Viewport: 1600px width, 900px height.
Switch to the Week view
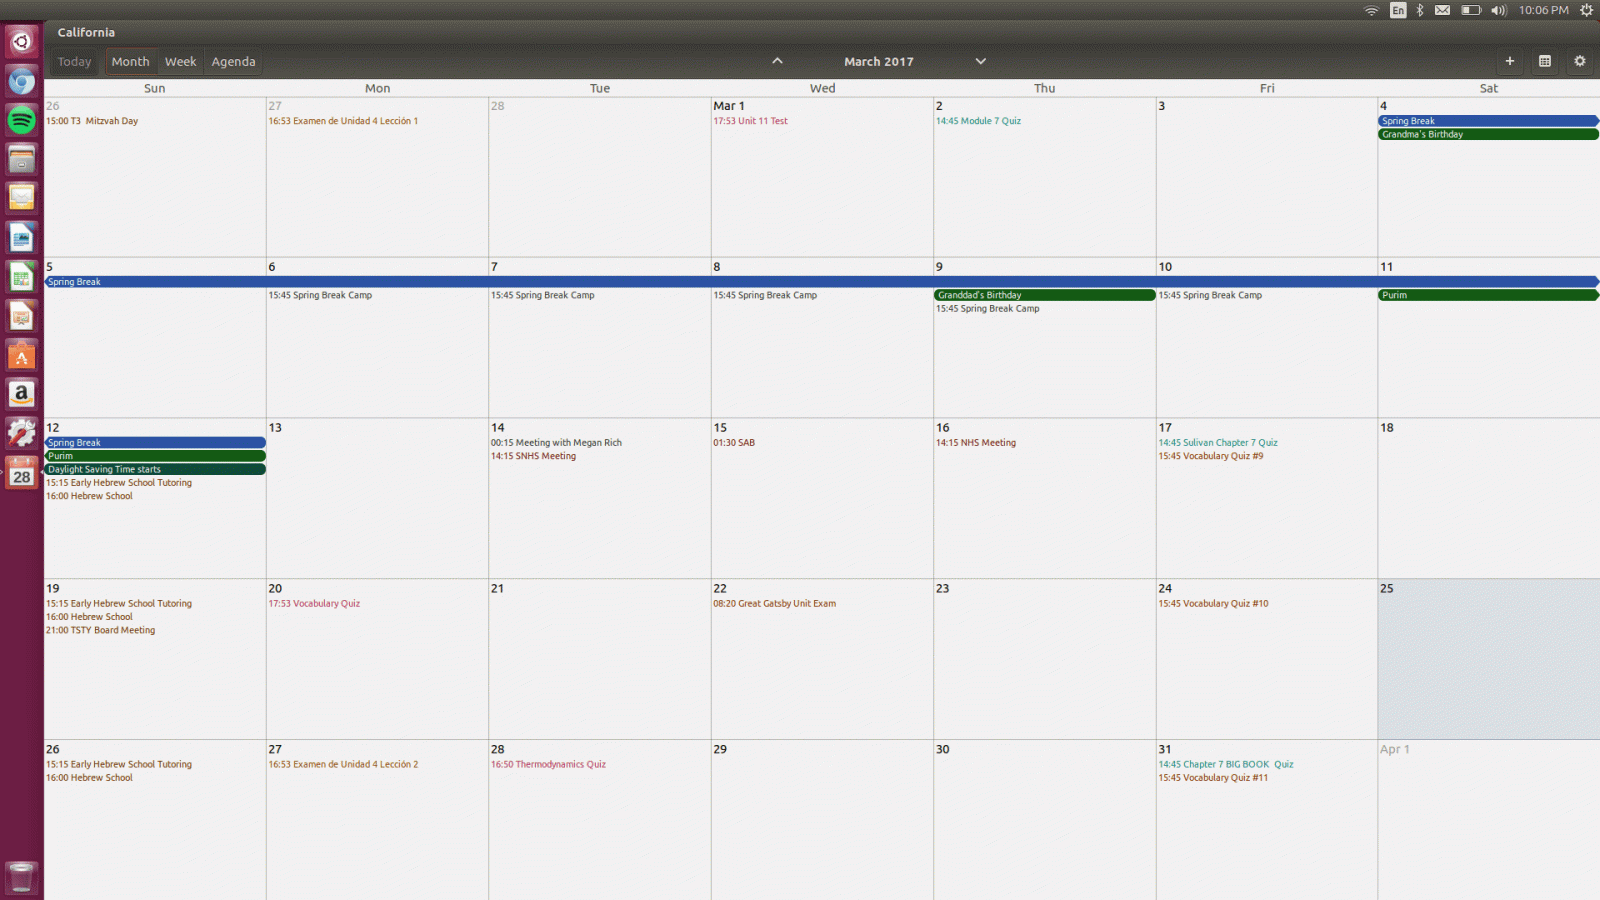coord(180,61)
